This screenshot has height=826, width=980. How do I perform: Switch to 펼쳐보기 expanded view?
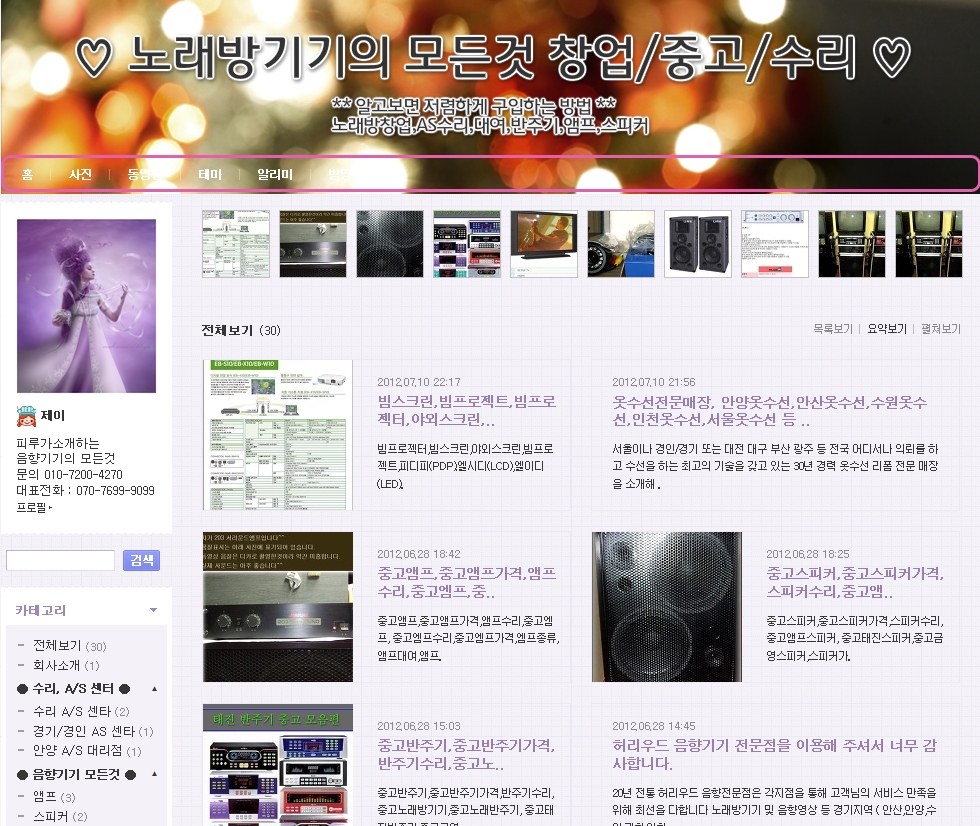(x=940, y=329)
